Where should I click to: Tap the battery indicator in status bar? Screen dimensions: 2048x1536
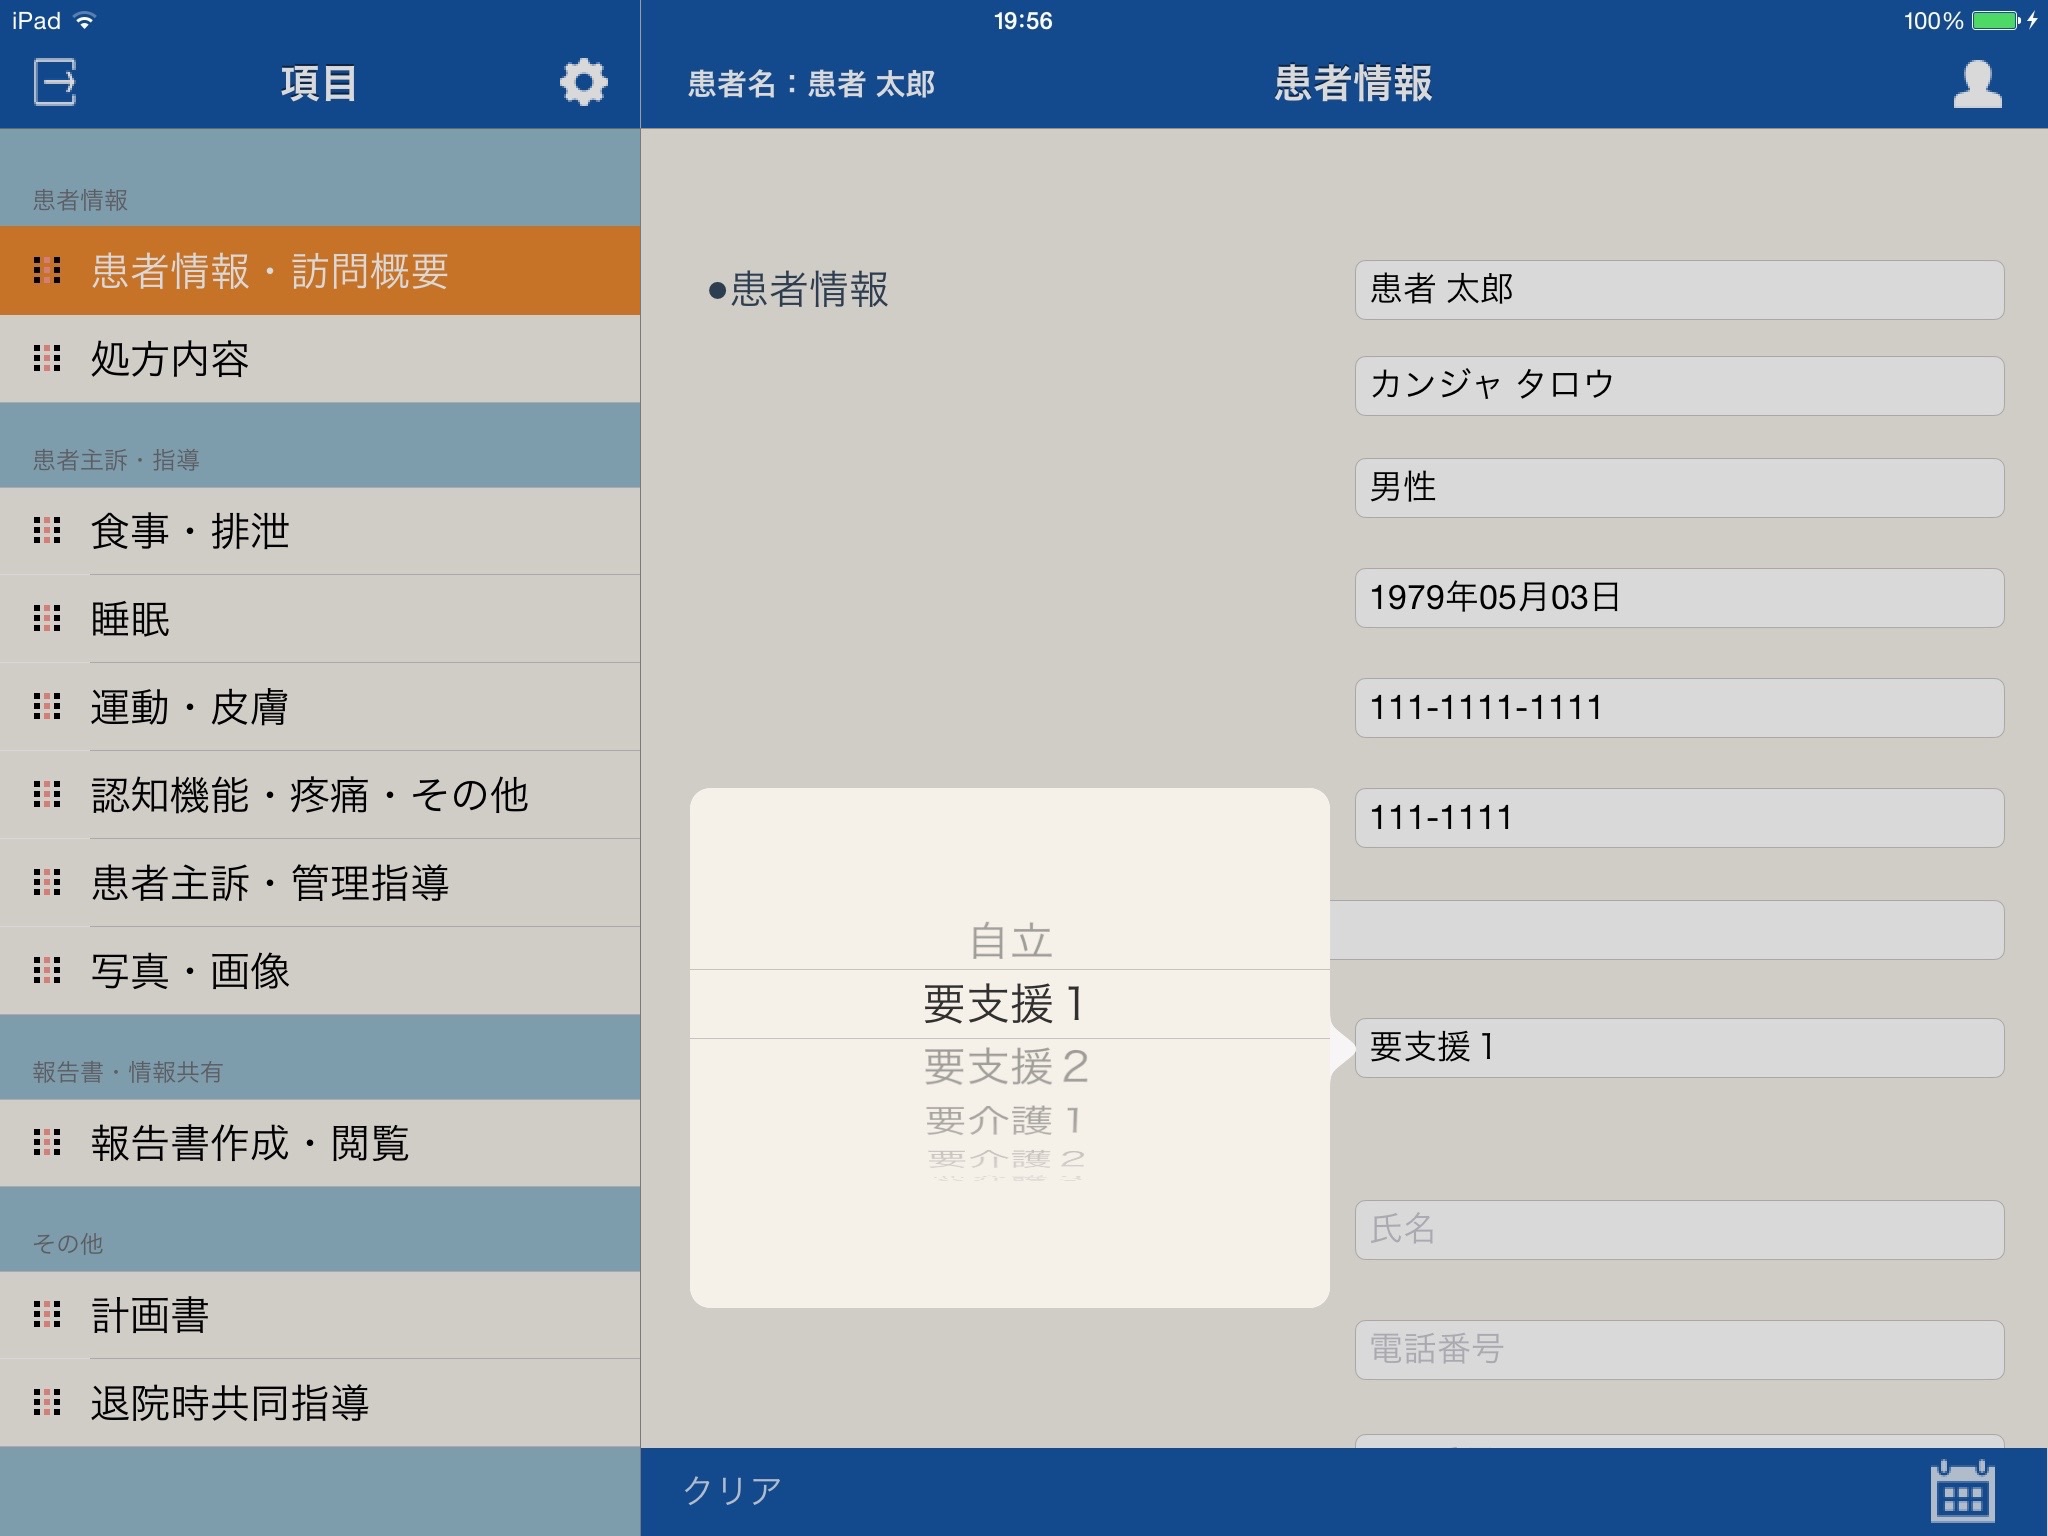point(1996,21)
